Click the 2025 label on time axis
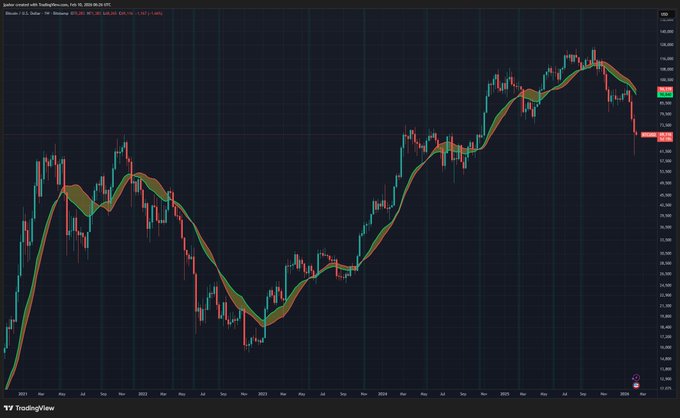The height and width of the screenshot is (418, 680). click(505, 395)
